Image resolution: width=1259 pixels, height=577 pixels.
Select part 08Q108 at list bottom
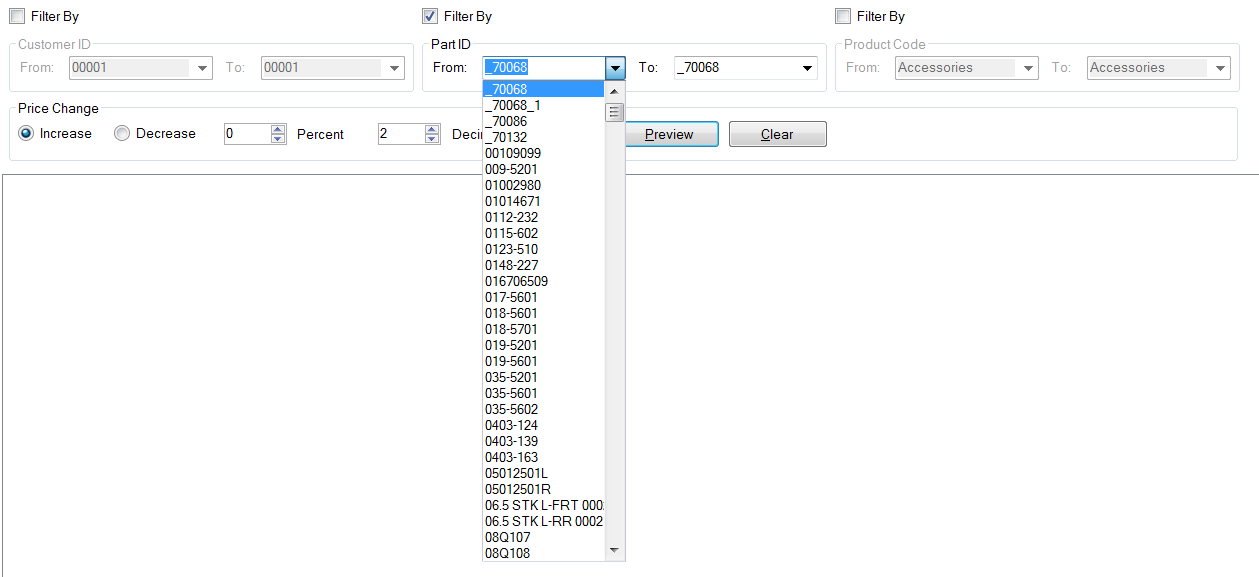[508, 553]
